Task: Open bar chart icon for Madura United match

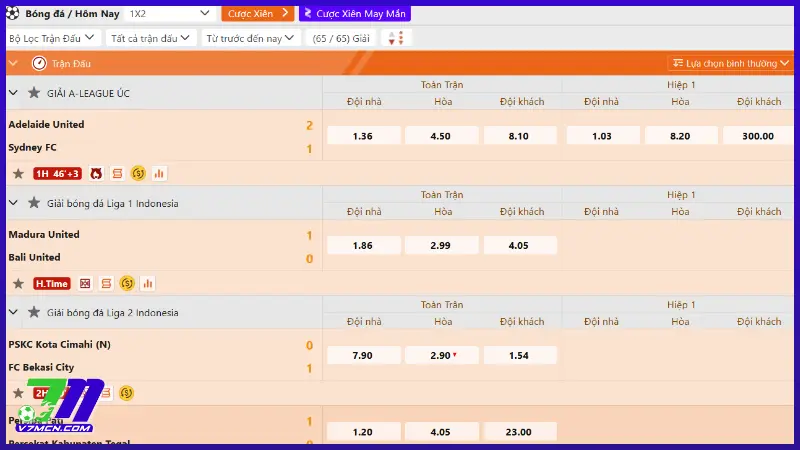Action: coord(148,283)
